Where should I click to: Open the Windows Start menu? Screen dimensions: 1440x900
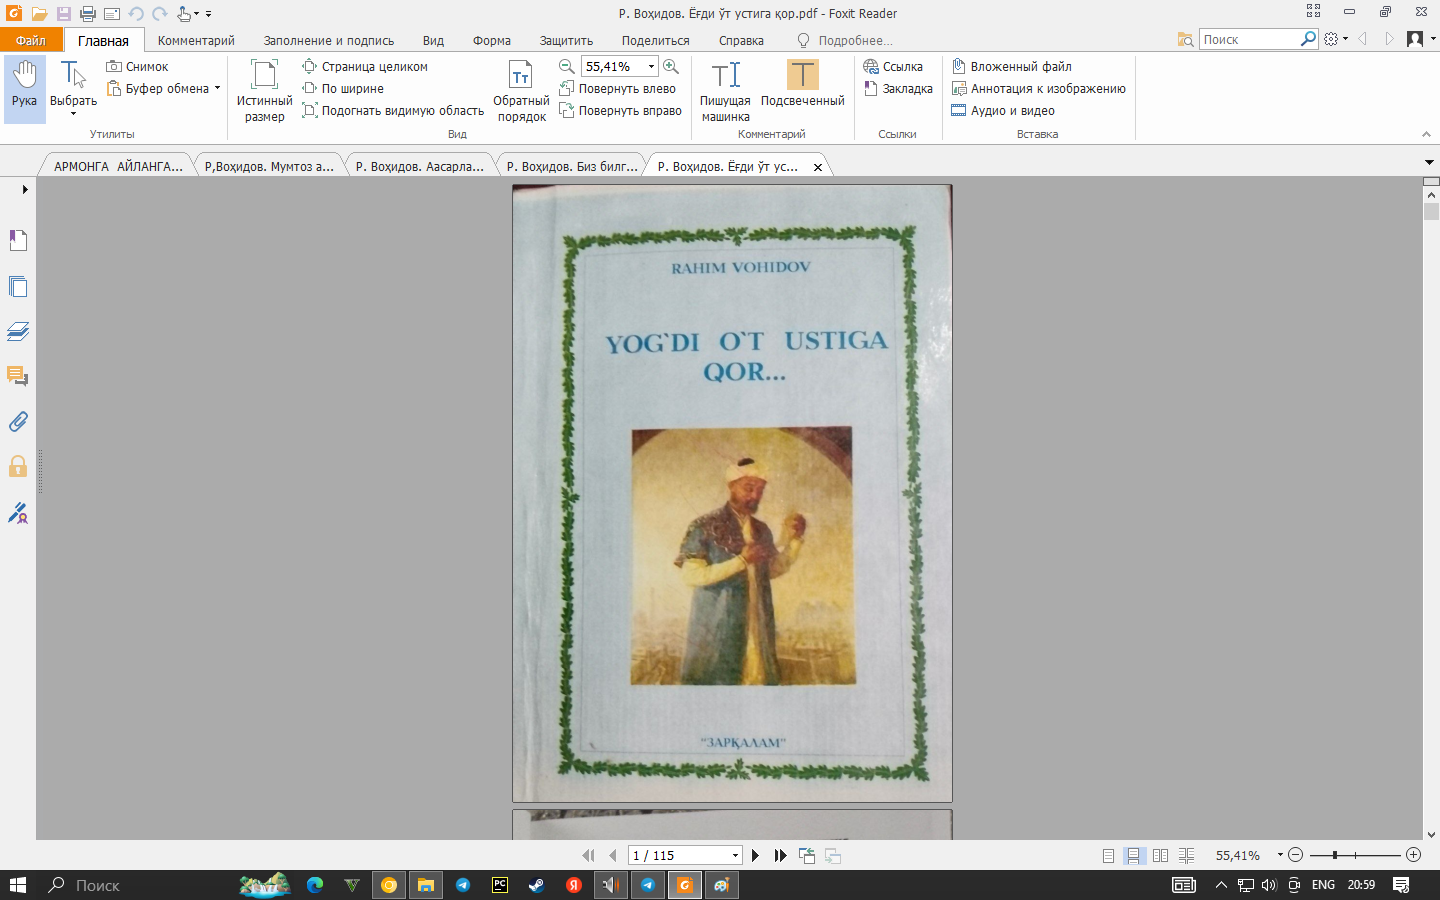point(18,885)
